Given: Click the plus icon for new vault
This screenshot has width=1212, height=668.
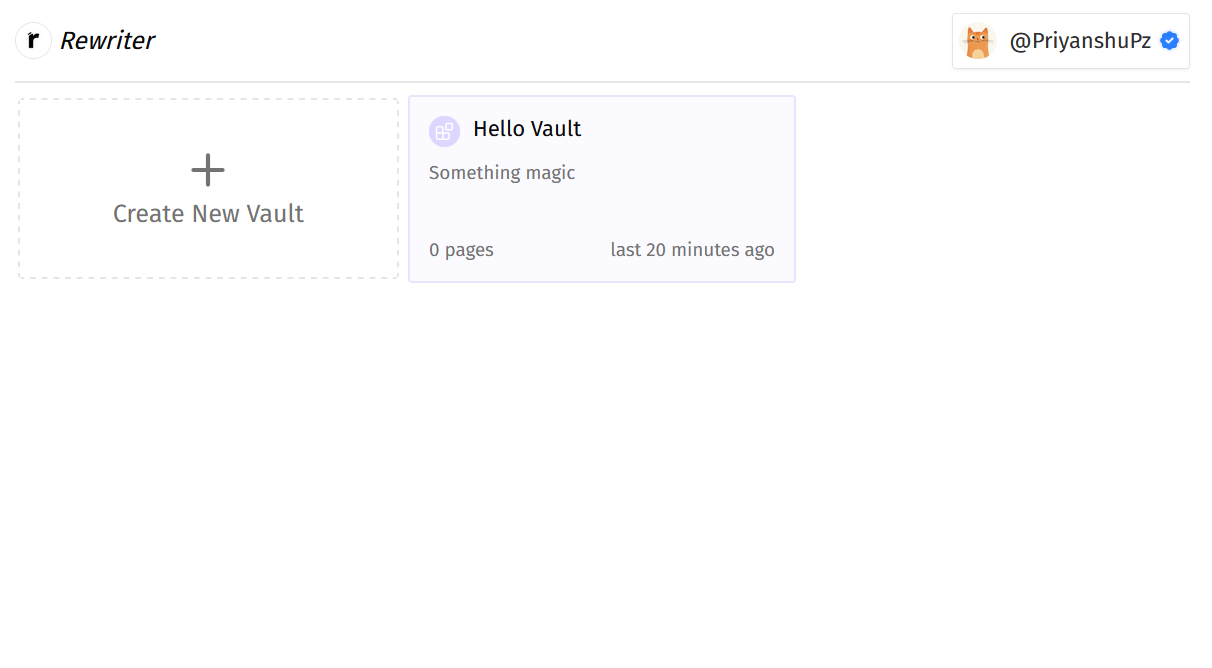Looking at the screenshot, I should tap(208, 170).
